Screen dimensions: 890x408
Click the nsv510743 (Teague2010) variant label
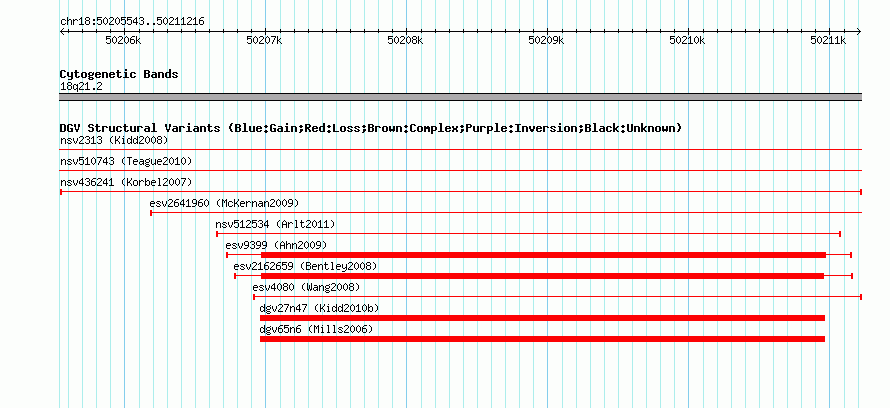point(126,161)
